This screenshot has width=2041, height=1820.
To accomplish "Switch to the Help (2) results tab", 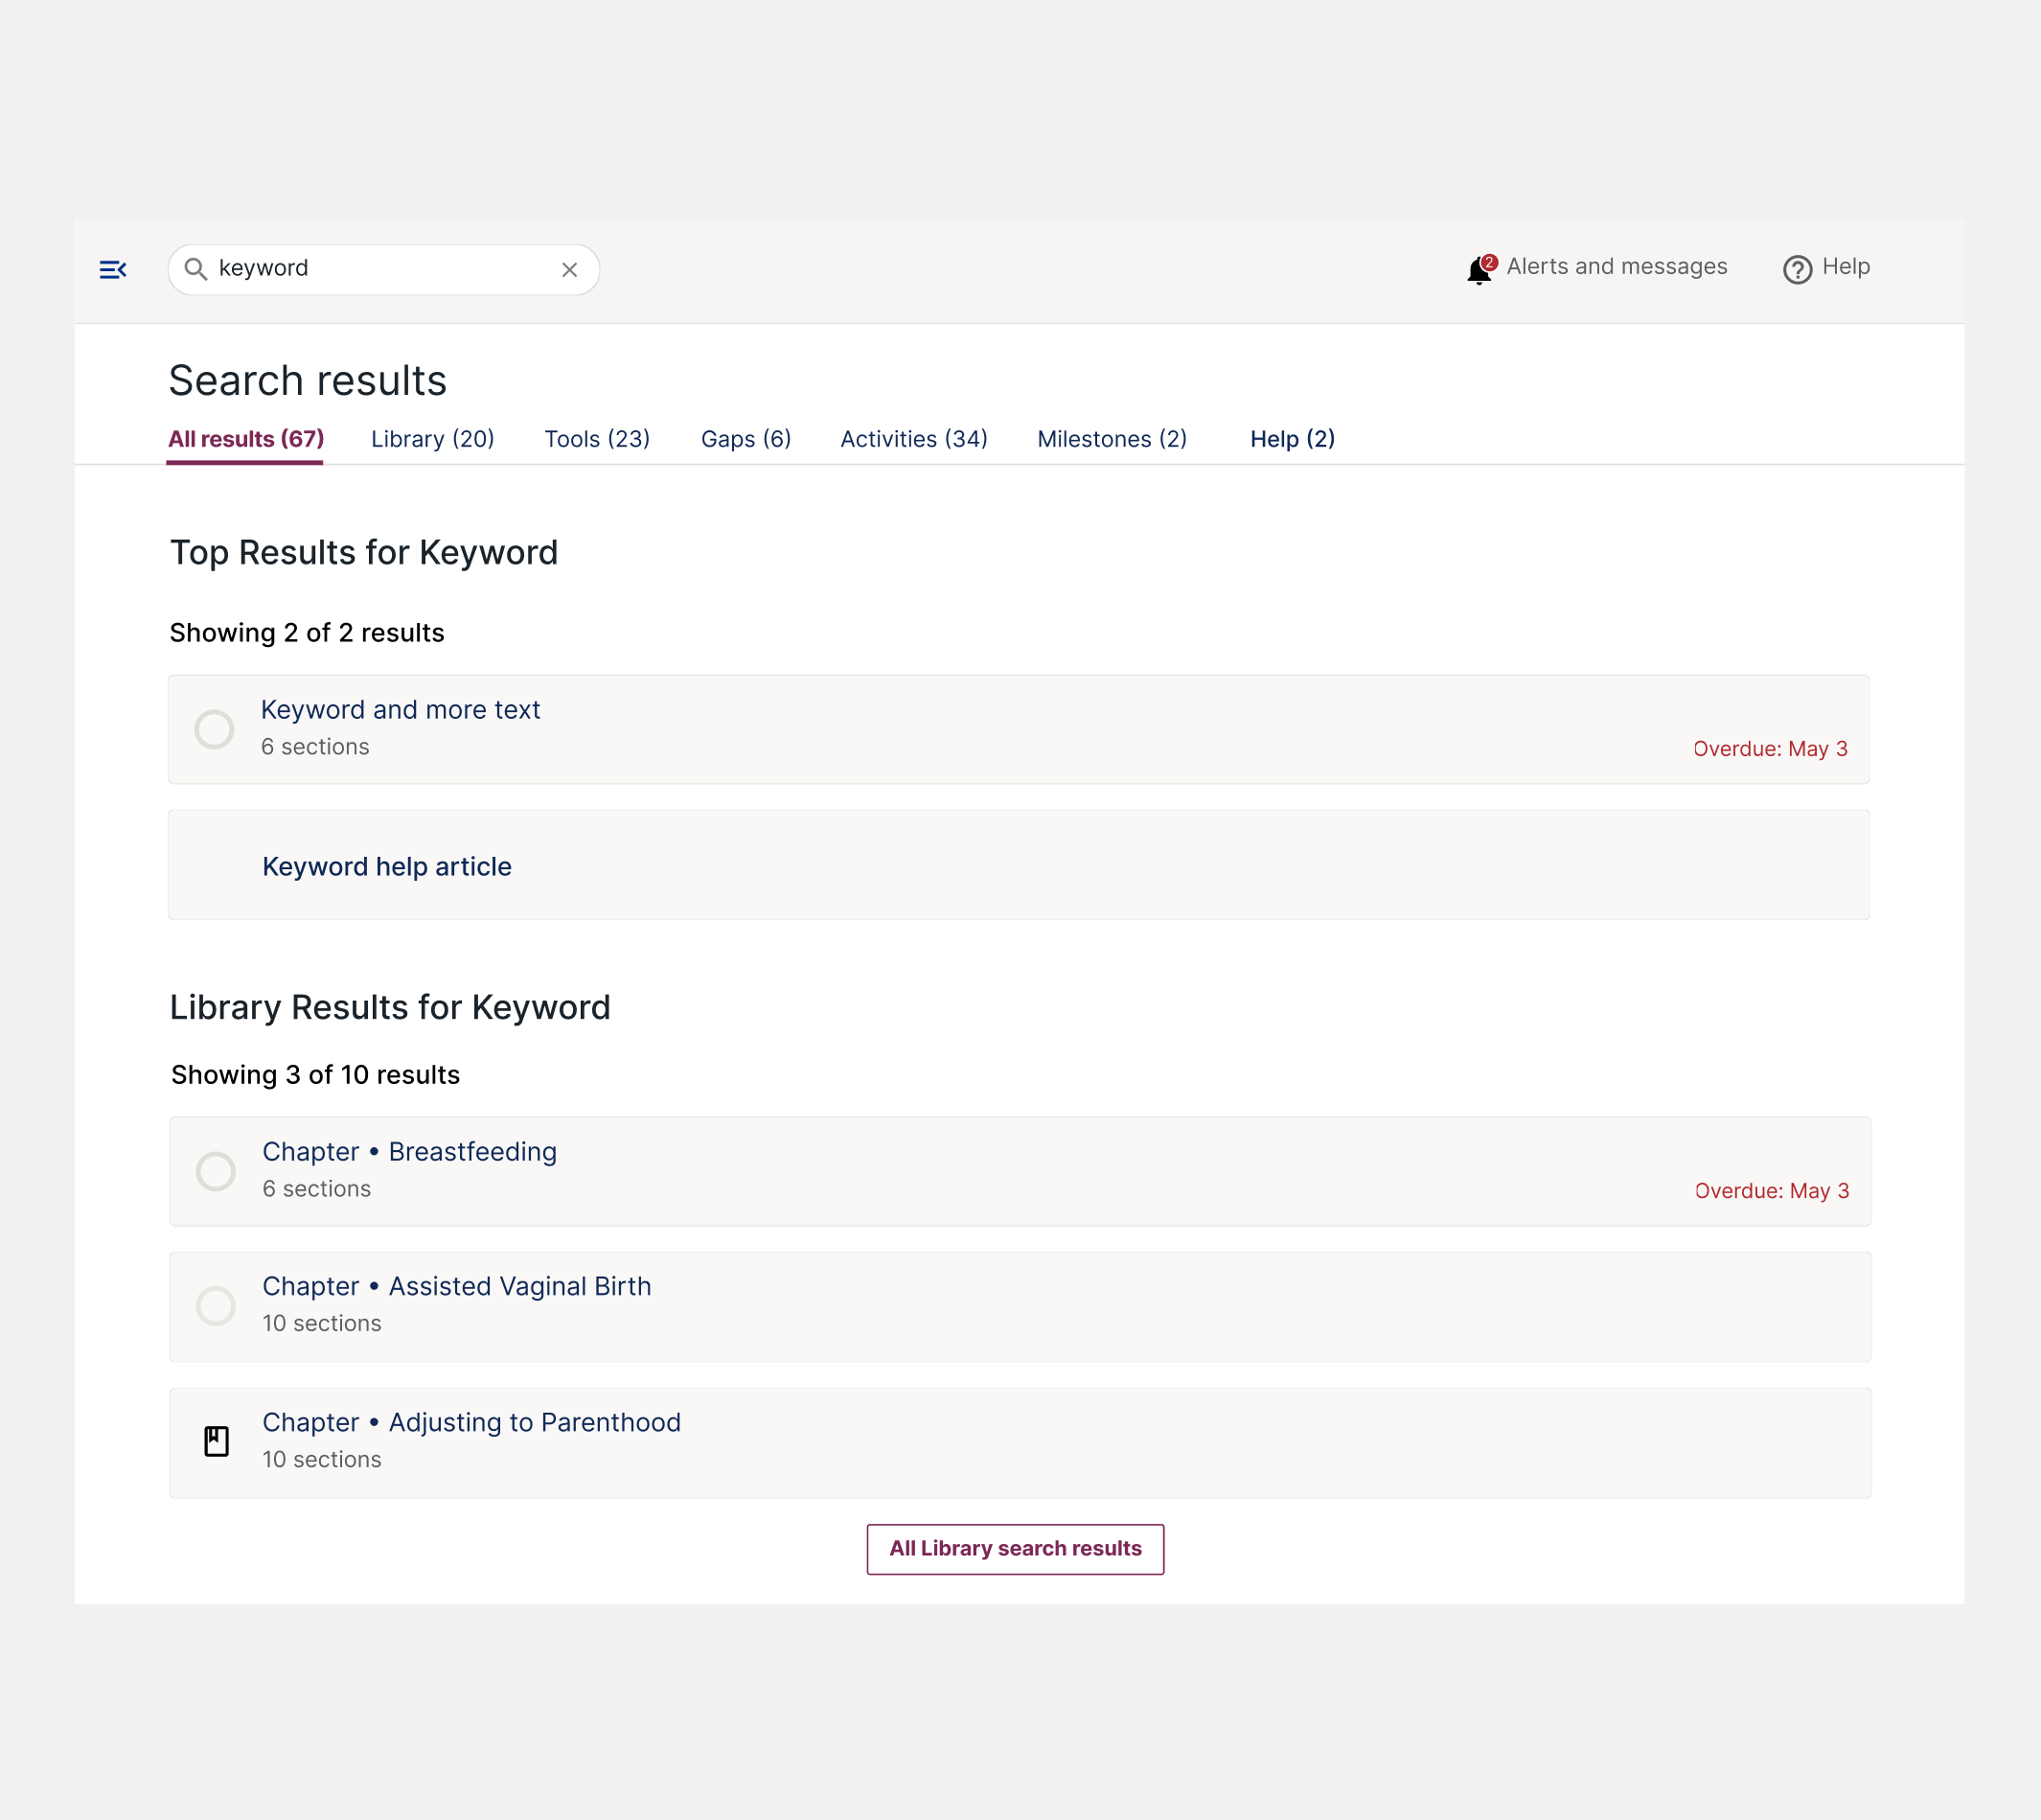I will point(1292,439).
